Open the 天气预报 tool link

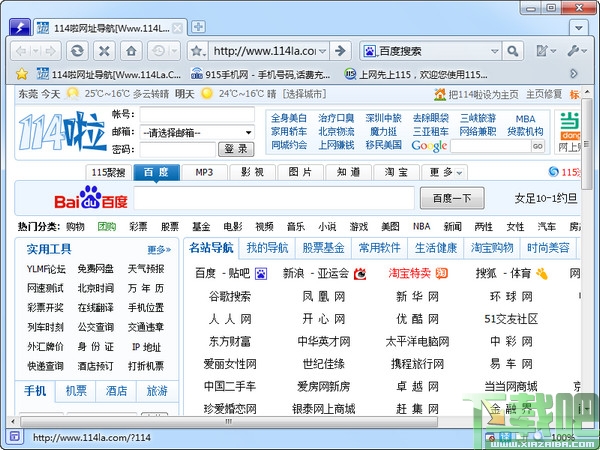(146, 269)
